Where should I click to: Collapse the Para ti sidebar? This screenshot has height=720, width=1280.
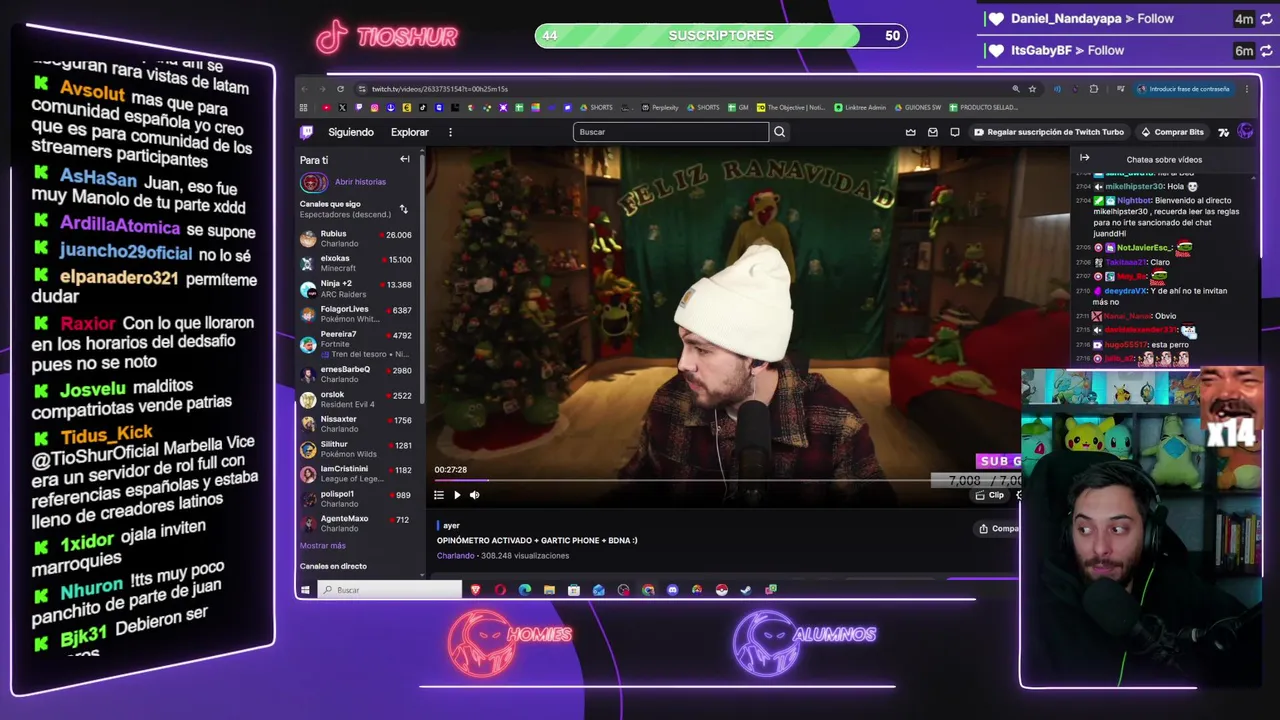pyautogui.click(x=405, y=159)
